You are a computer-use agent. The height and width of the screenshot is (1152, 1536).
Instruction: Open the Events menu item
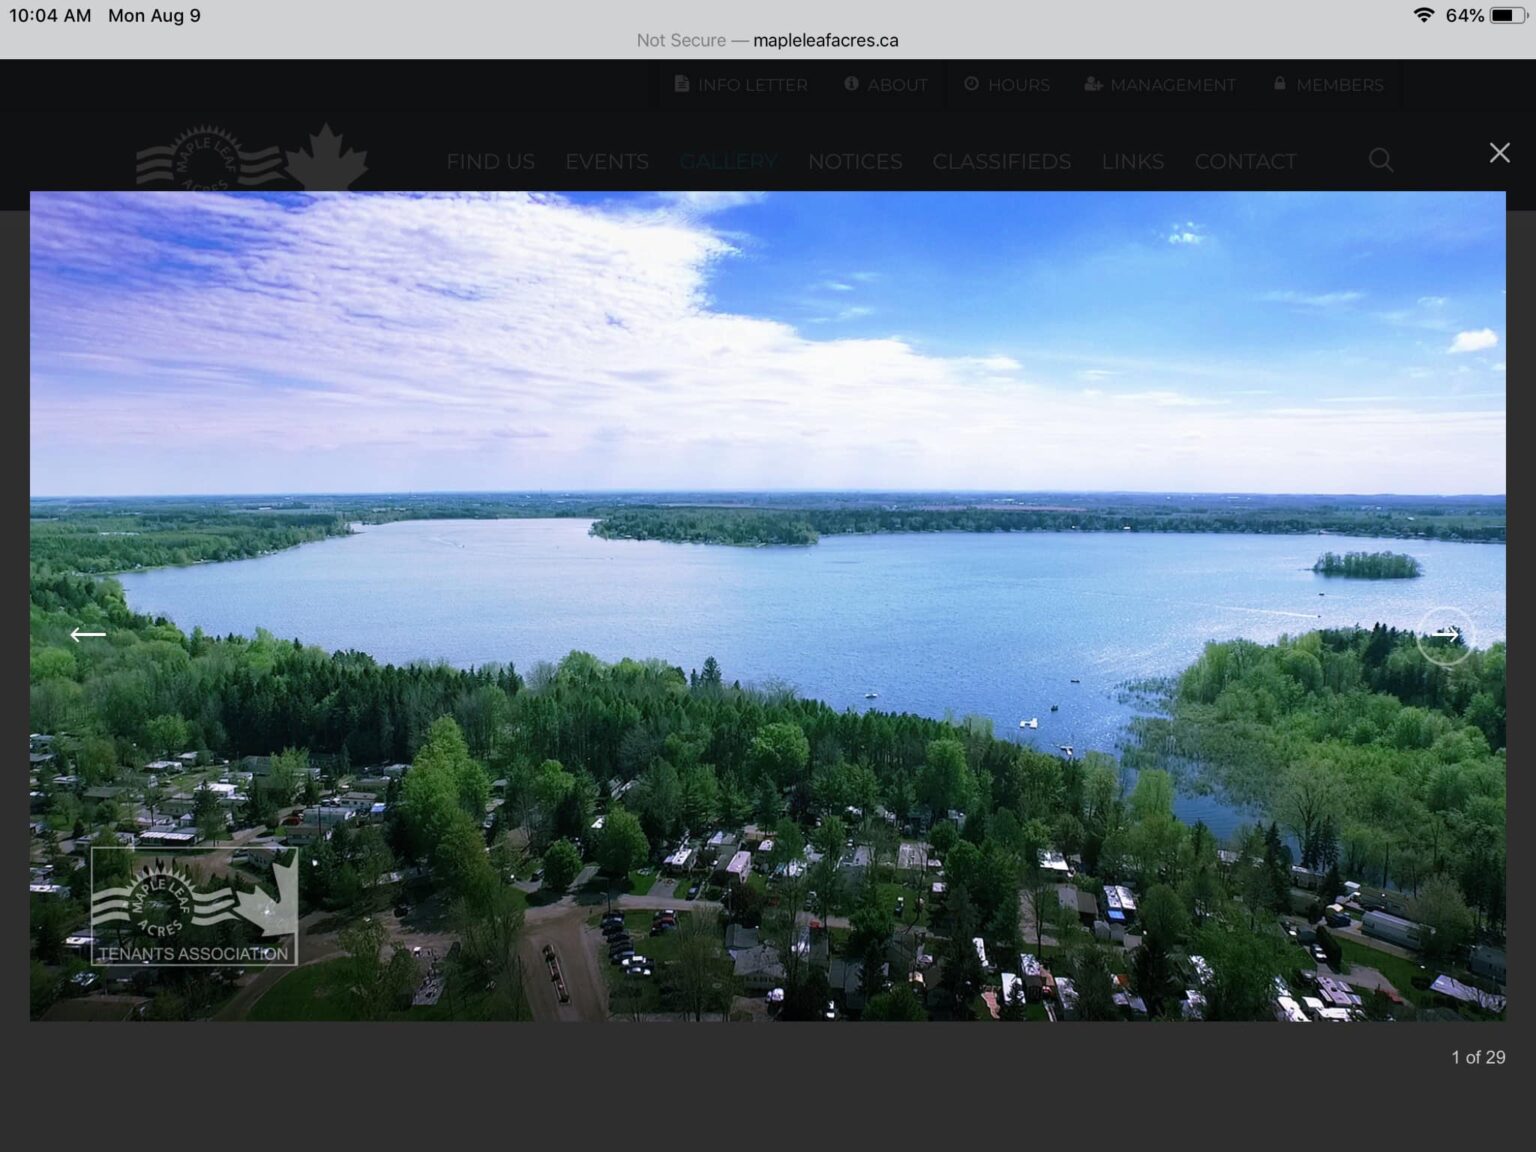pos(607,161)
